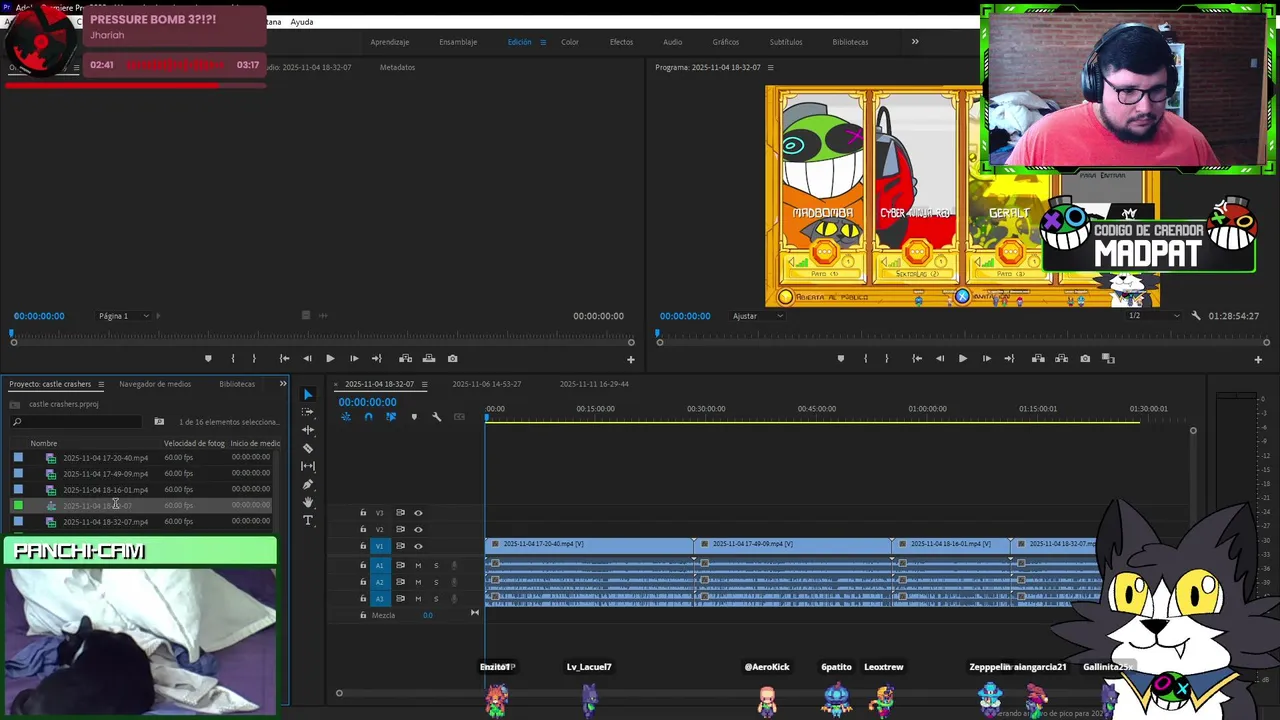The width and height of the screenshot is (1280, 720).
Task: Show hidden workspaces with the double chevron
Action: pos(914,42)
